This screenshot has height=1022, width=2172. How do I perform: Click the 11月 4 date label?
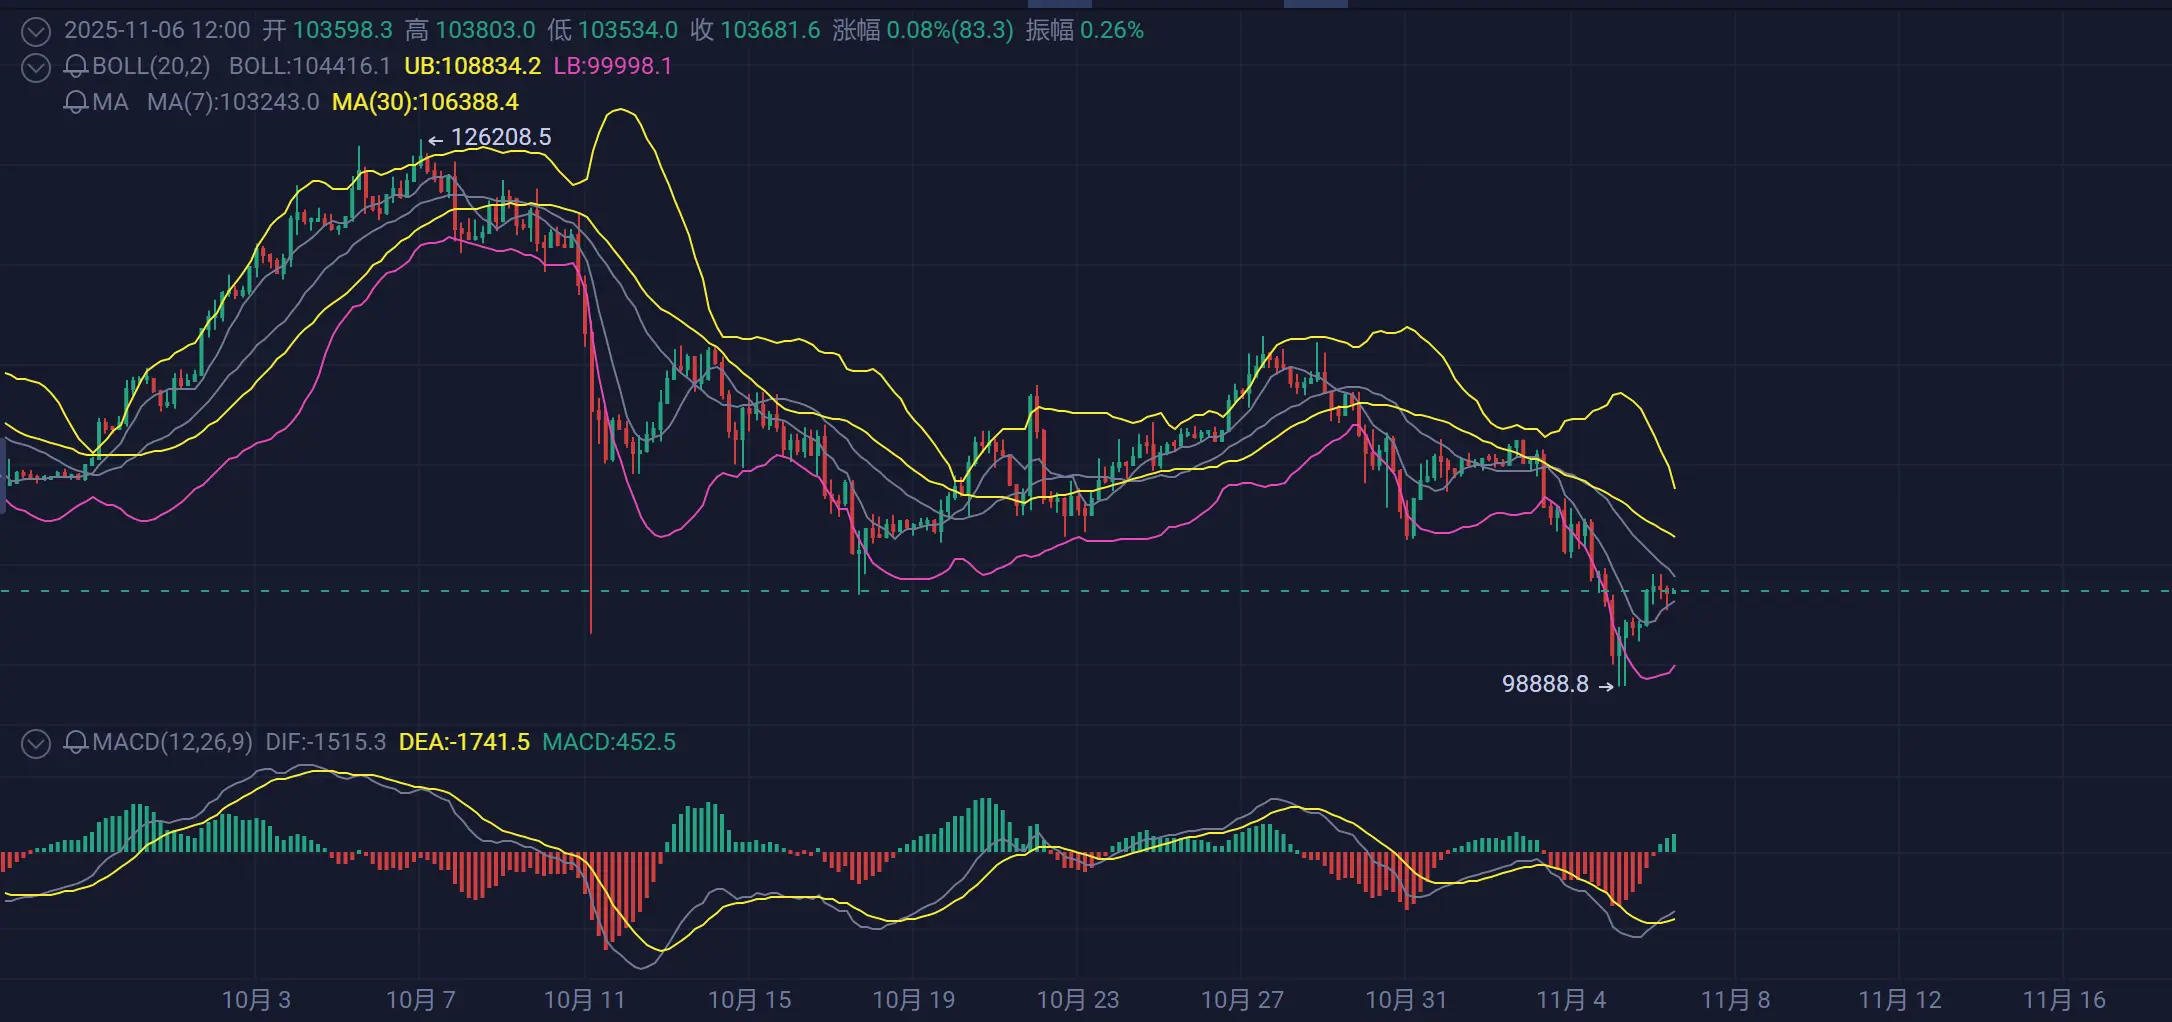coord(1570,1000)
